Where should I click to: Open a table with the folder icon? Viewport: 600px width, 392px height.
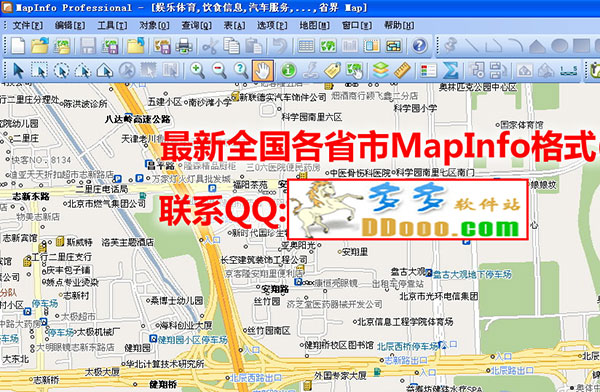40,46
